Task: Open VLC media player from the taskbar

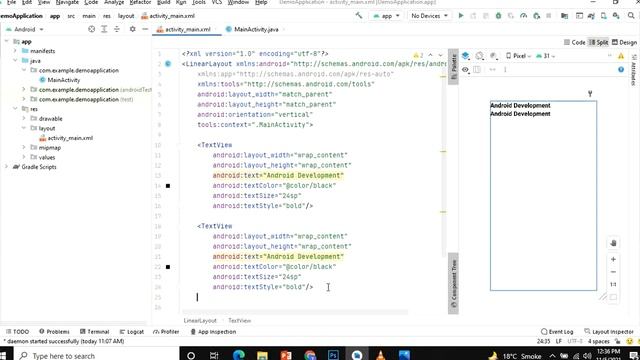Action: tap(380, 355)
